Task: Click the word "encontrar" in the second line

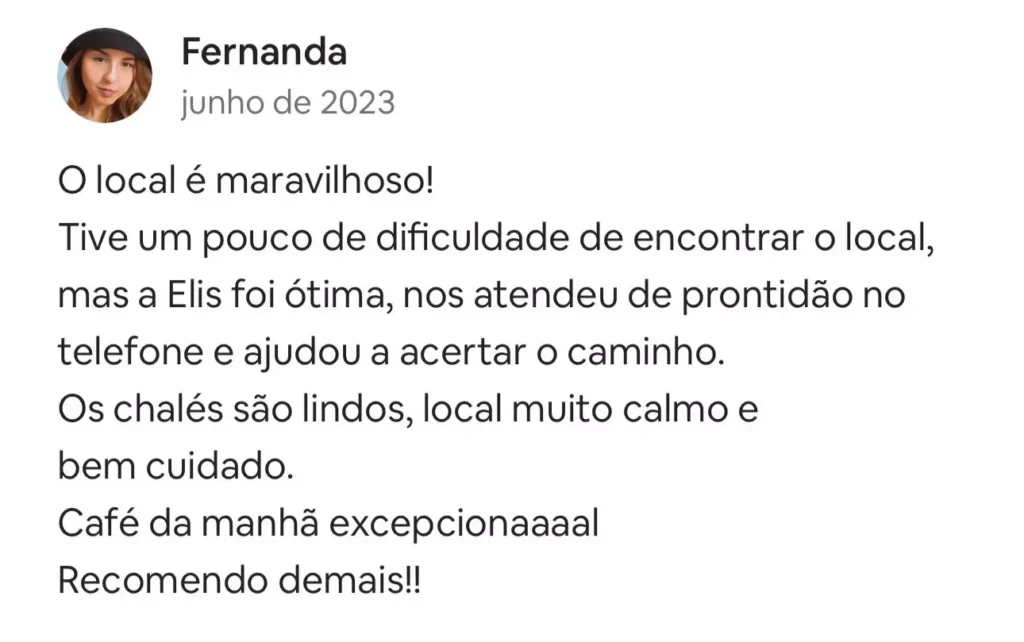Action: pyautogui.click(x=684, y=240)
